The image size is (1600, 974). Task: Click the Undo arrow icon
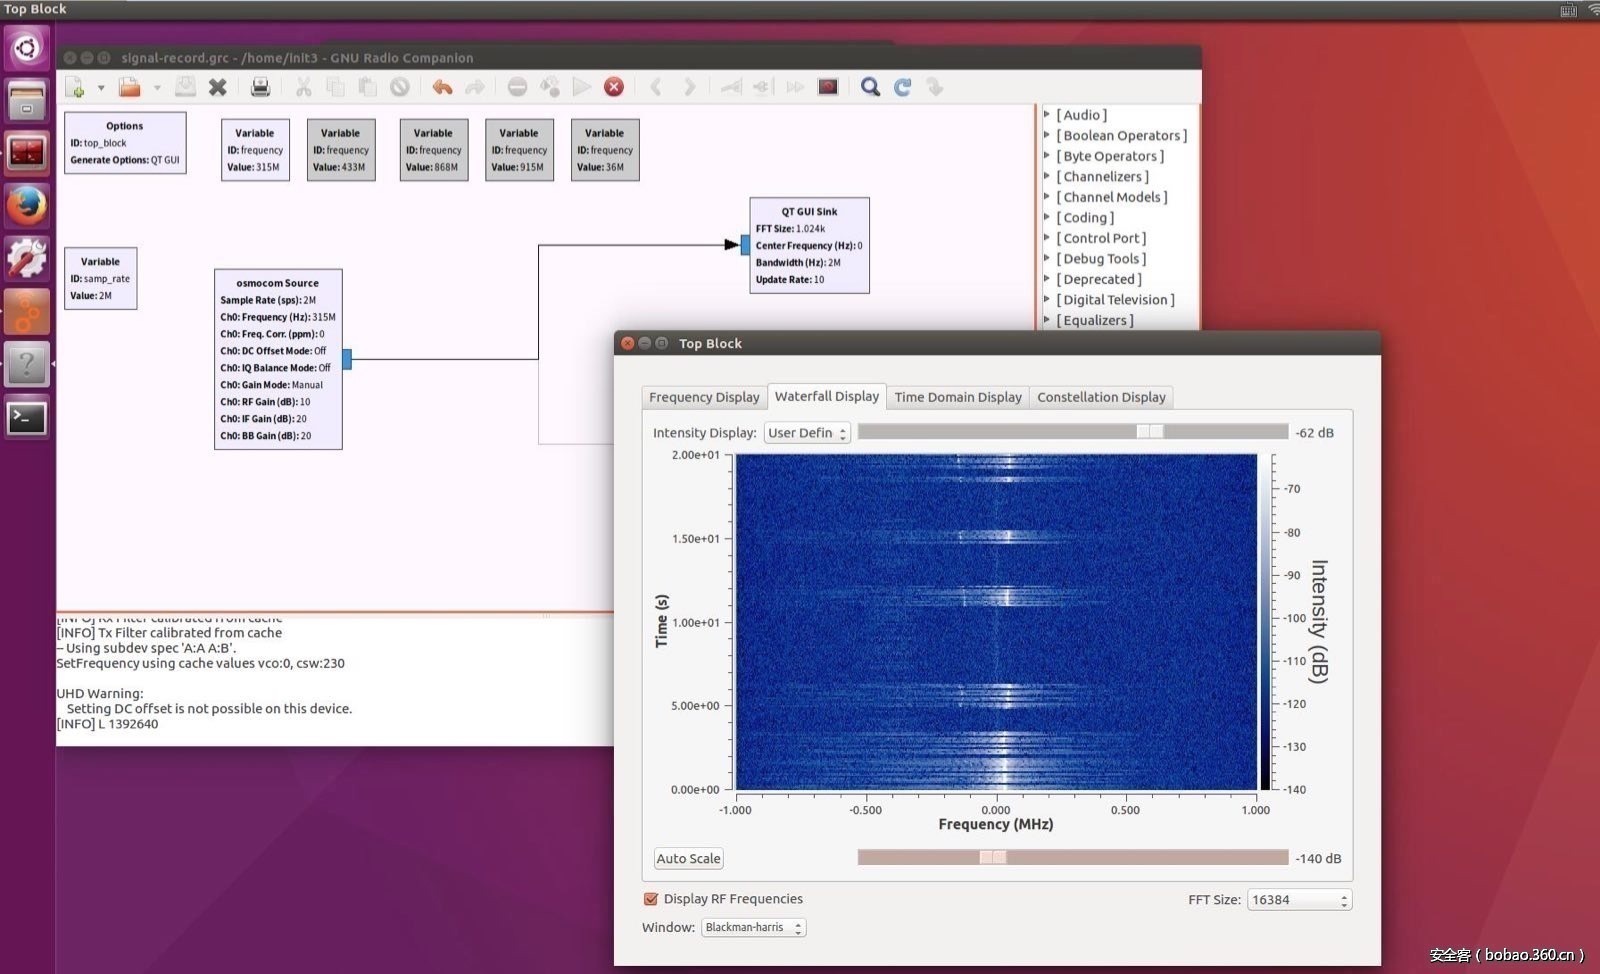pyautogui.click(x=442, y=88)
